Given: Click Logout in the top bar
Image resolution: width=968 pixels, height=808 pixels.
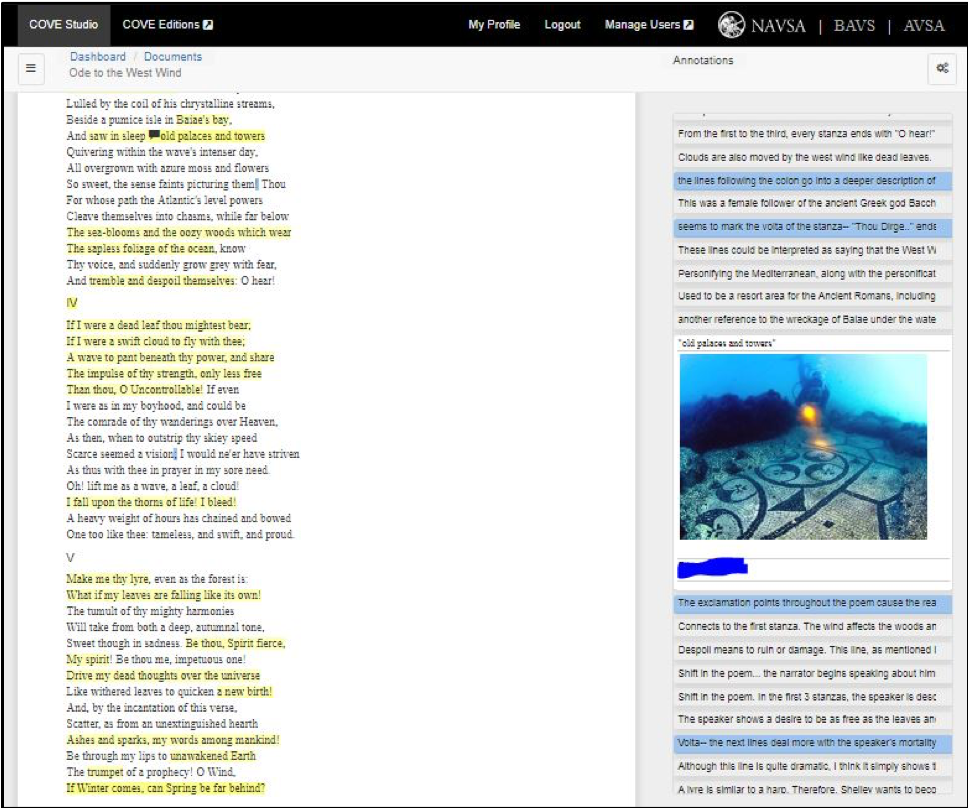Looking at the screenshot, I should point(562,25).
